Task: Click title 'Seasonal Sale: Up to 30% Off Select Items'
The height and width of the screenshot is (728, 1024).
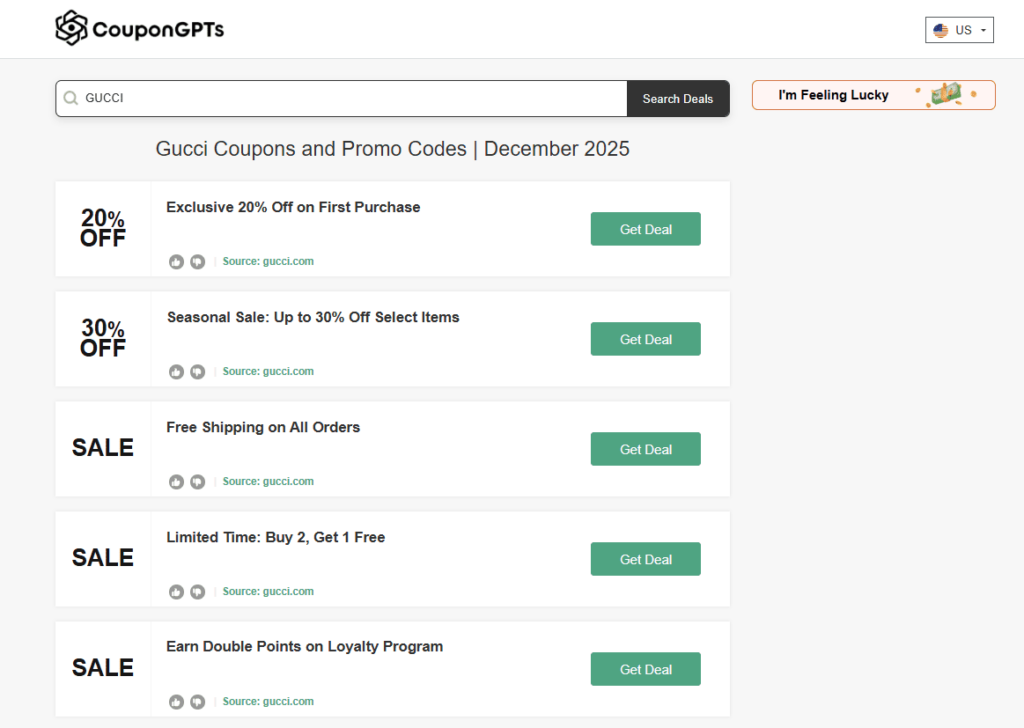Action: click(313, 317)
